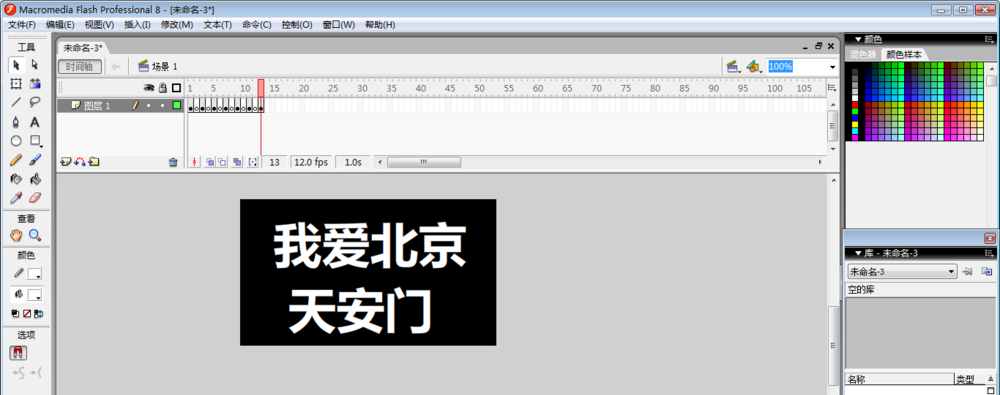Screen dimensions: 1000x395
Task: Select the Hand tool
Action: tap(17, 235)
